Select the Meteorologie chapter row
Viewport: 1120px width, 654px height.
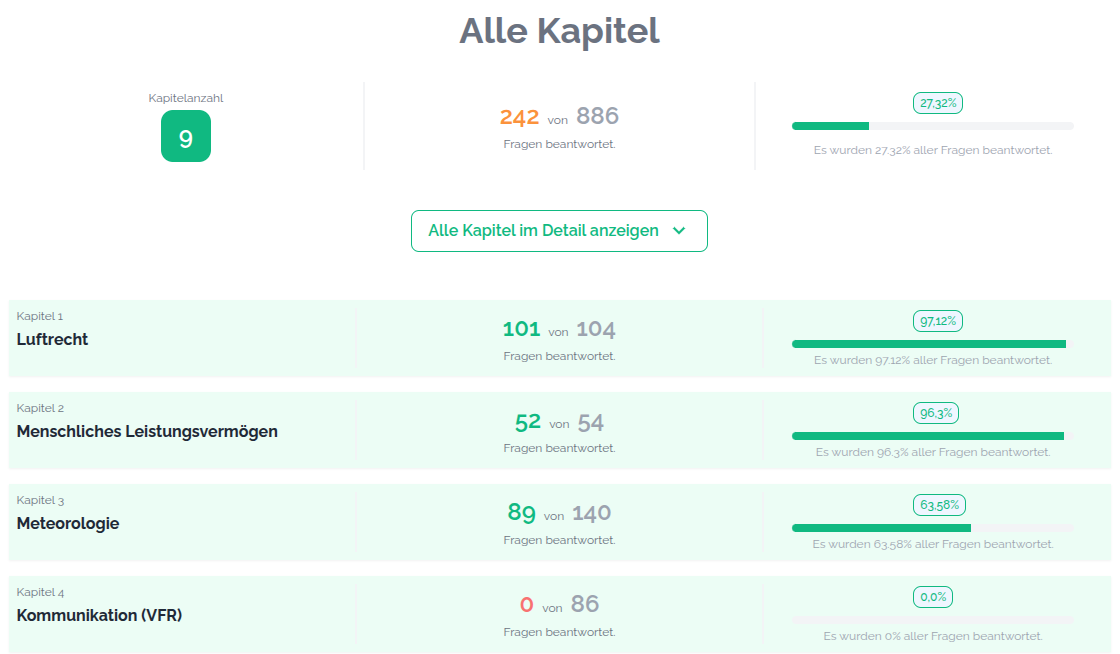tap(68, 523)
